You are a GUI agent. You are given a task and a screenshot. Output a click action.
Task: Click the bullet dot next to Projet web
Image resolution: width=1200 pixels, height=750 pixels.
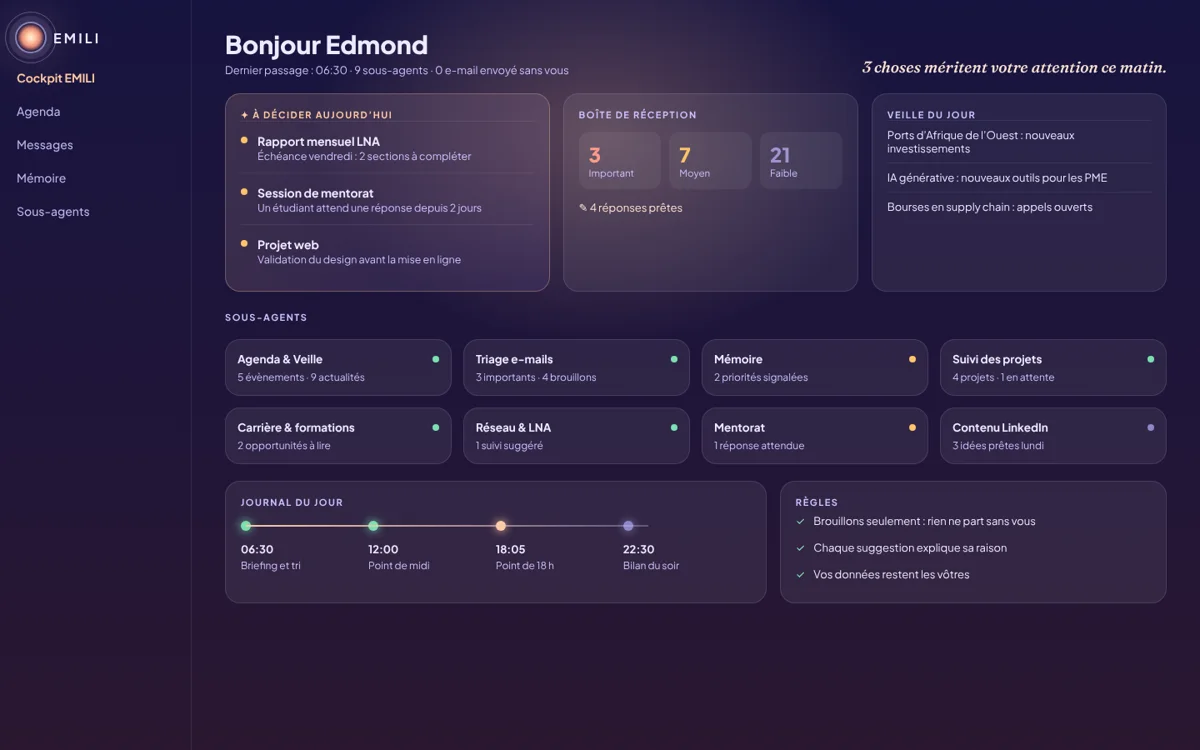point(244,243)
